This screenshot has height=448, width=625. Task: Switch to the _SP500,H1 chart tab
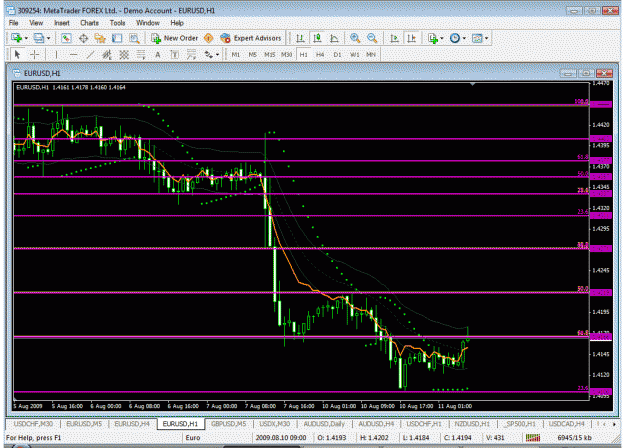point(520,424)
